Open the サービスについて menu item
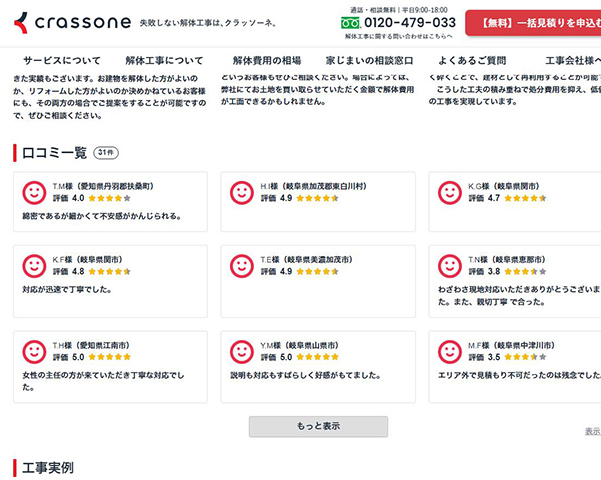 click(62, 61)
